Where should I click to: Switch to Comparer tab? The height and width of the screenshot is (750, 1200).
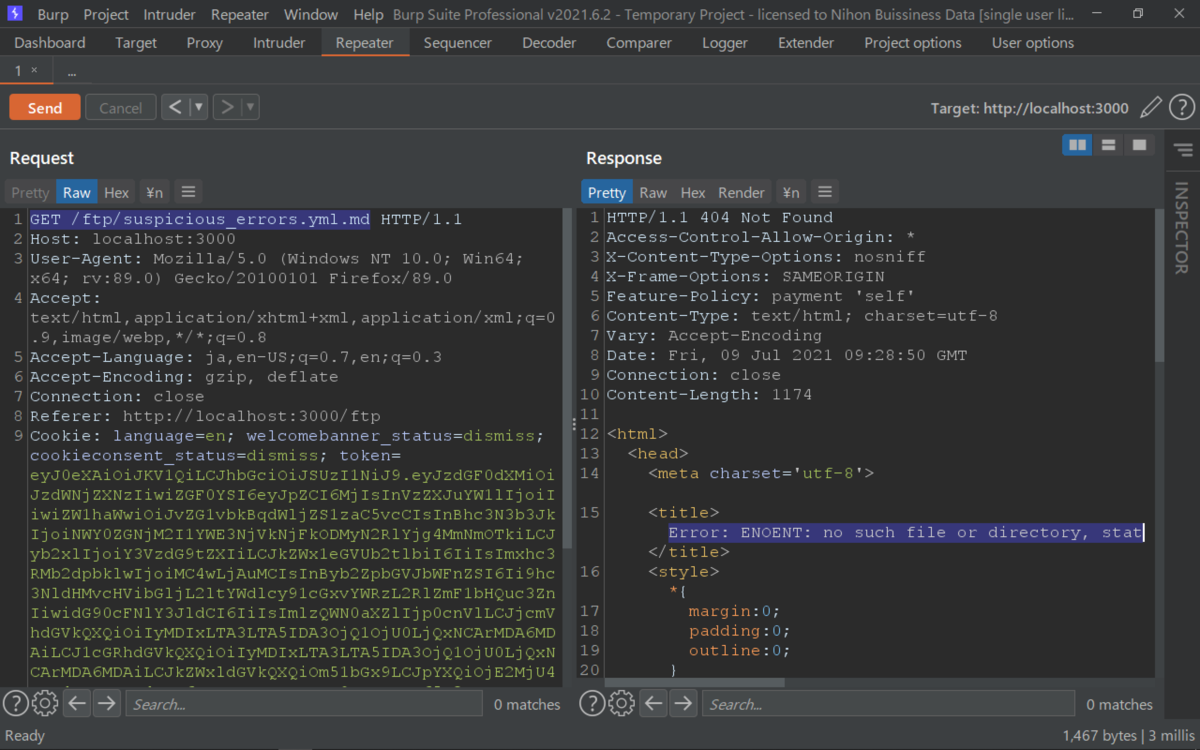pos(639,43)
